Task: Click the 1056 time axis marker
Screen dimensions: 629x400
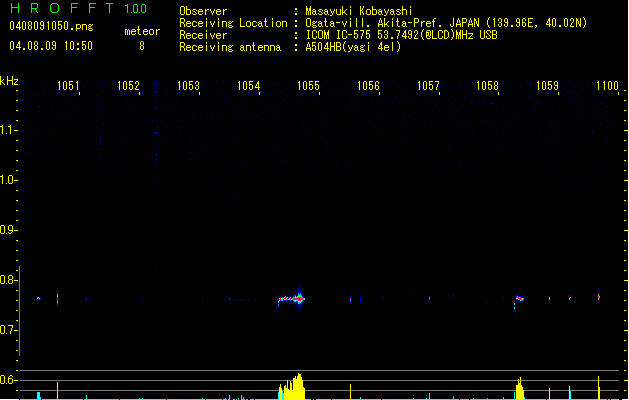Action: pyautogui.click(x=368, y=86)
